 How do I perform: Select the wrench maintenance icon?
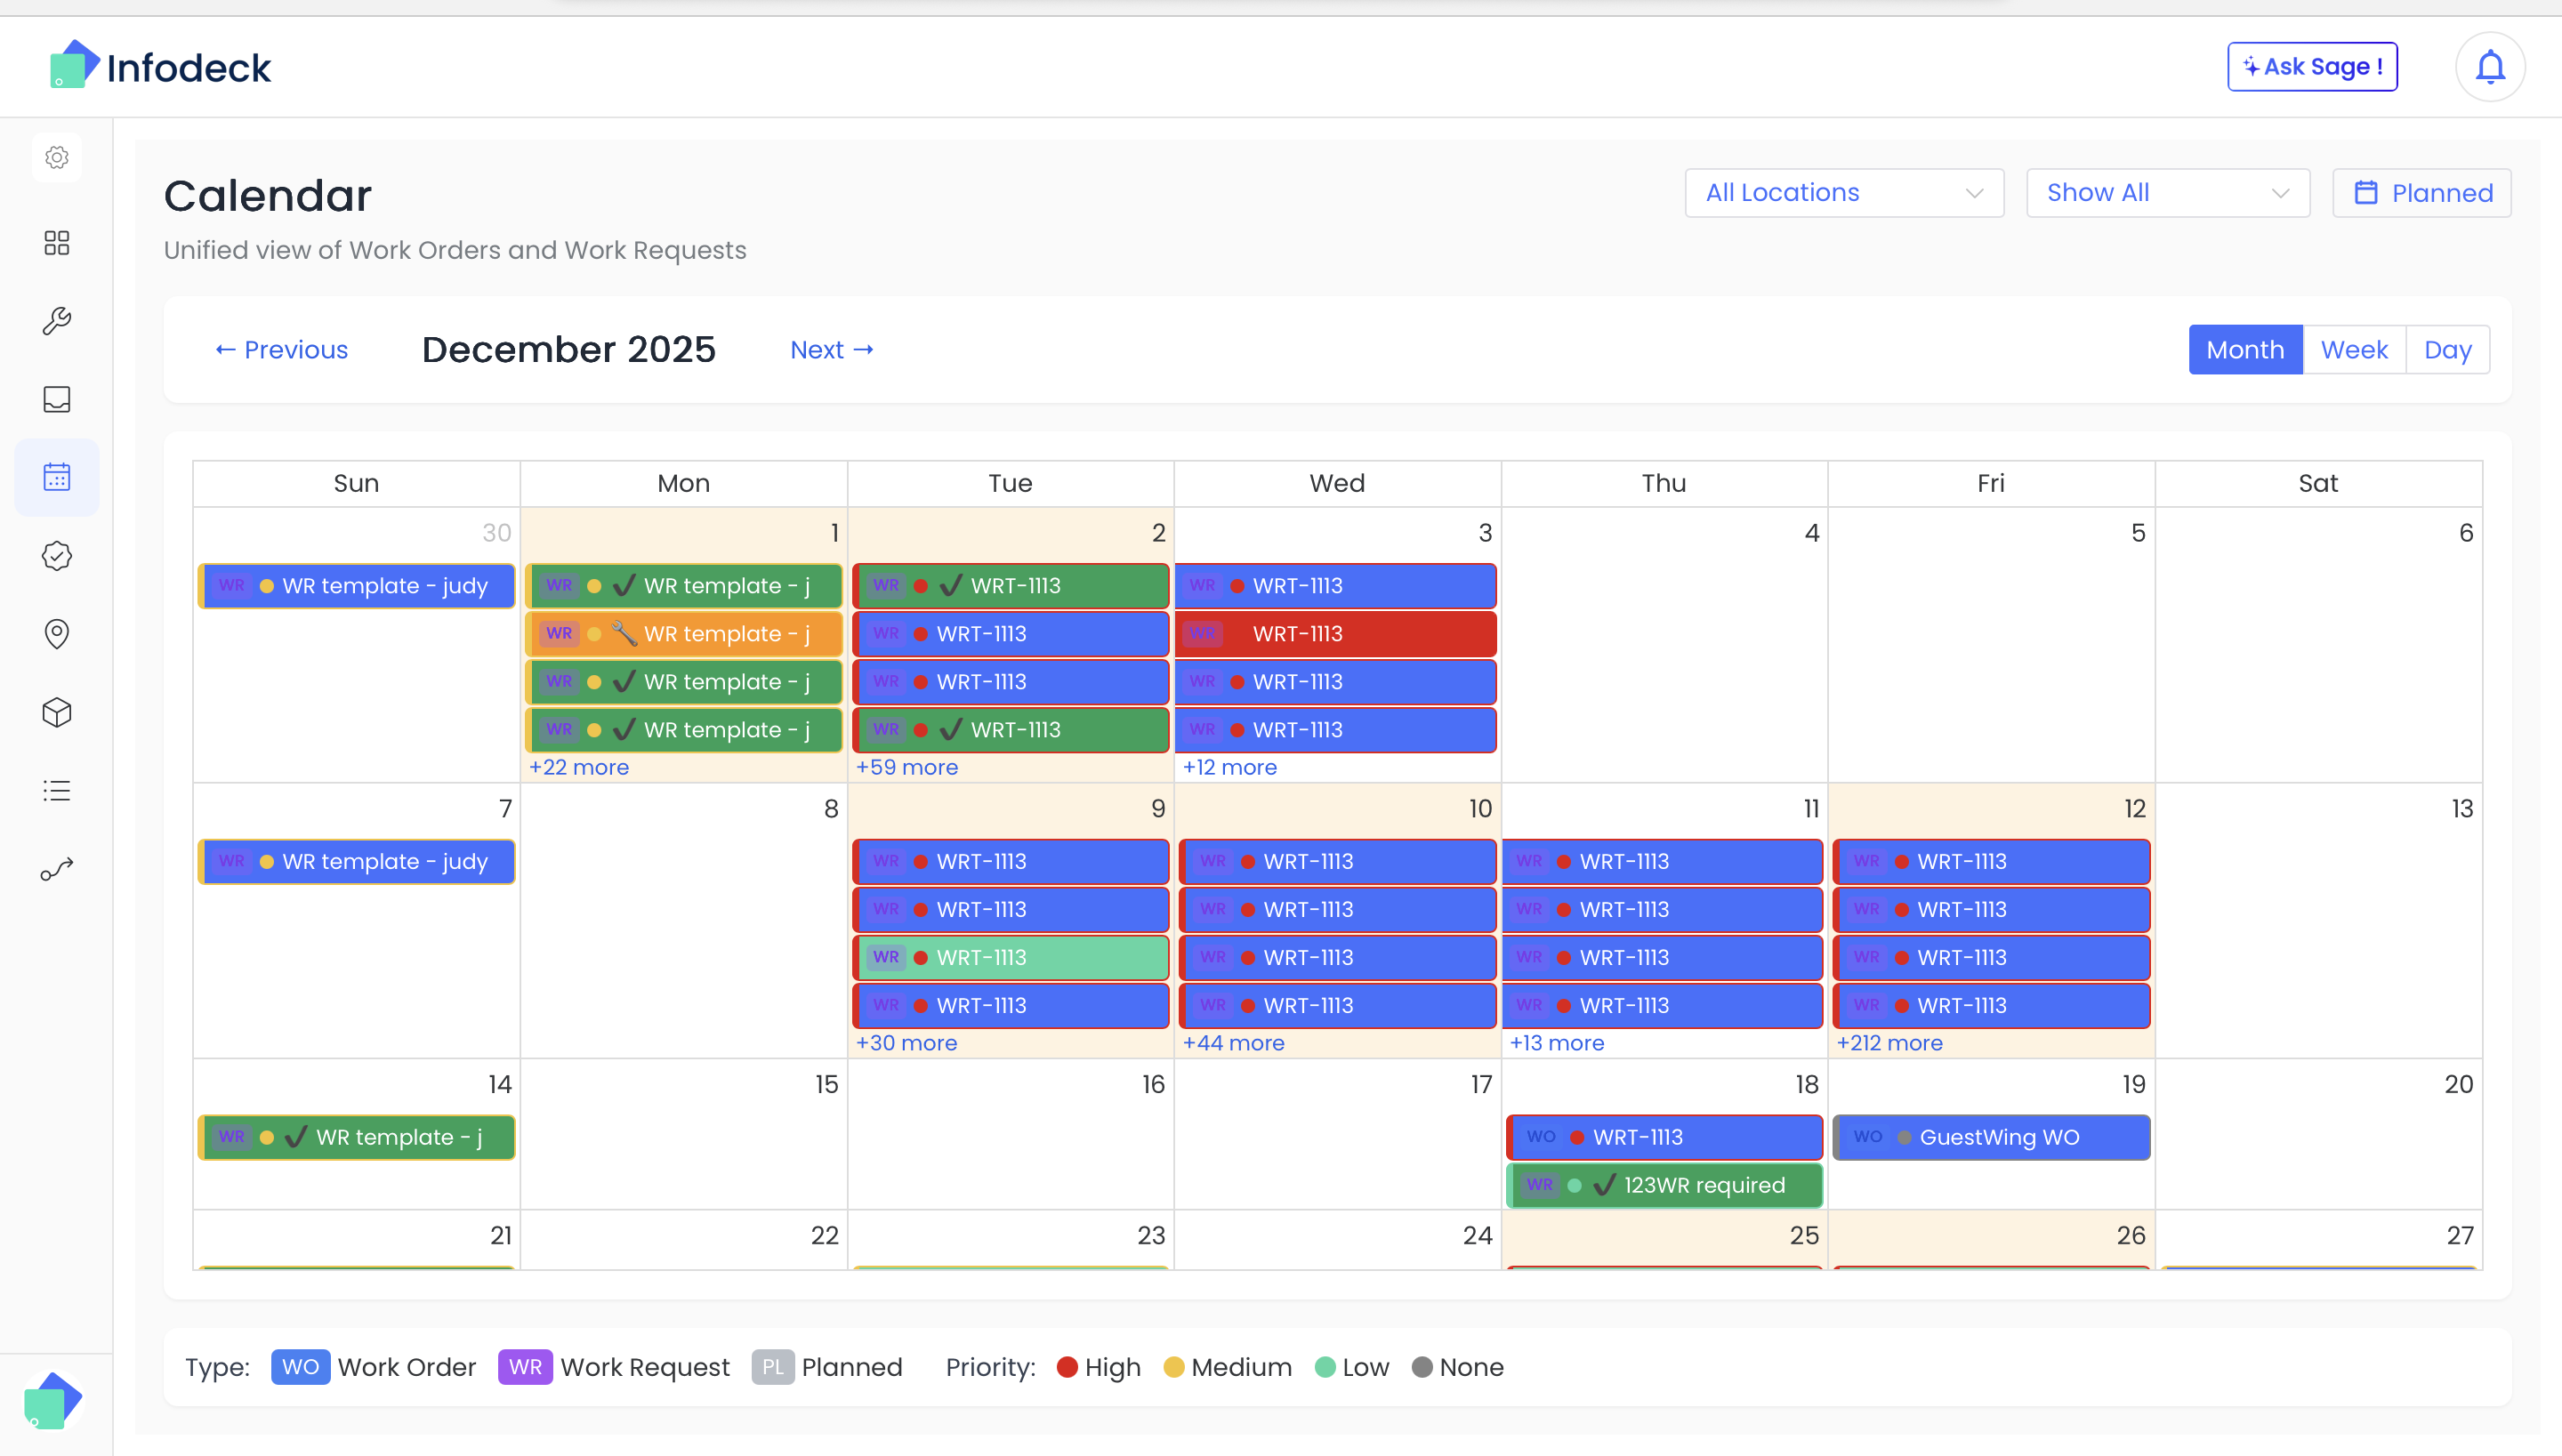(x=56, y=320)
